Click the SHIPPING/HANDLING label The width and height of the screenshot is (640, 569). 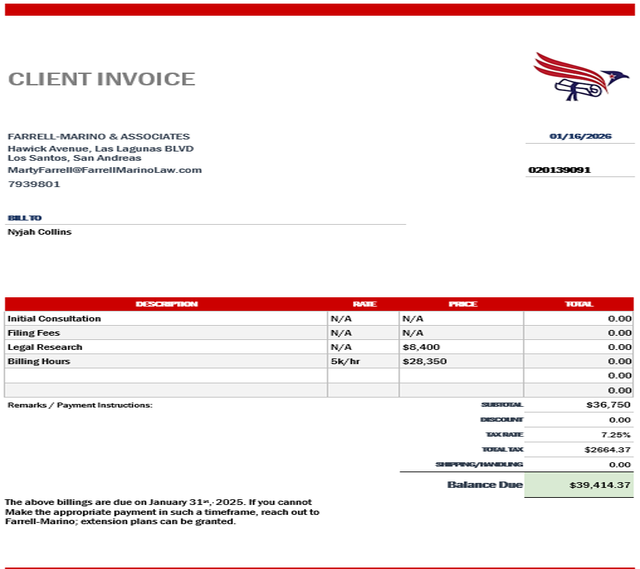coord(479,465)
